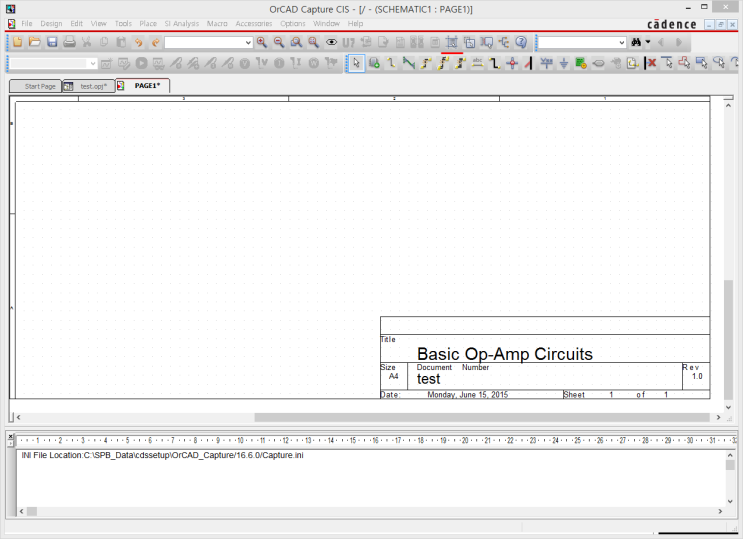Image resolution: width=743 pixels, height=539 pixels.
Task: Select the Place Net Alias abc tool
Action: click(x=477, y=63)
